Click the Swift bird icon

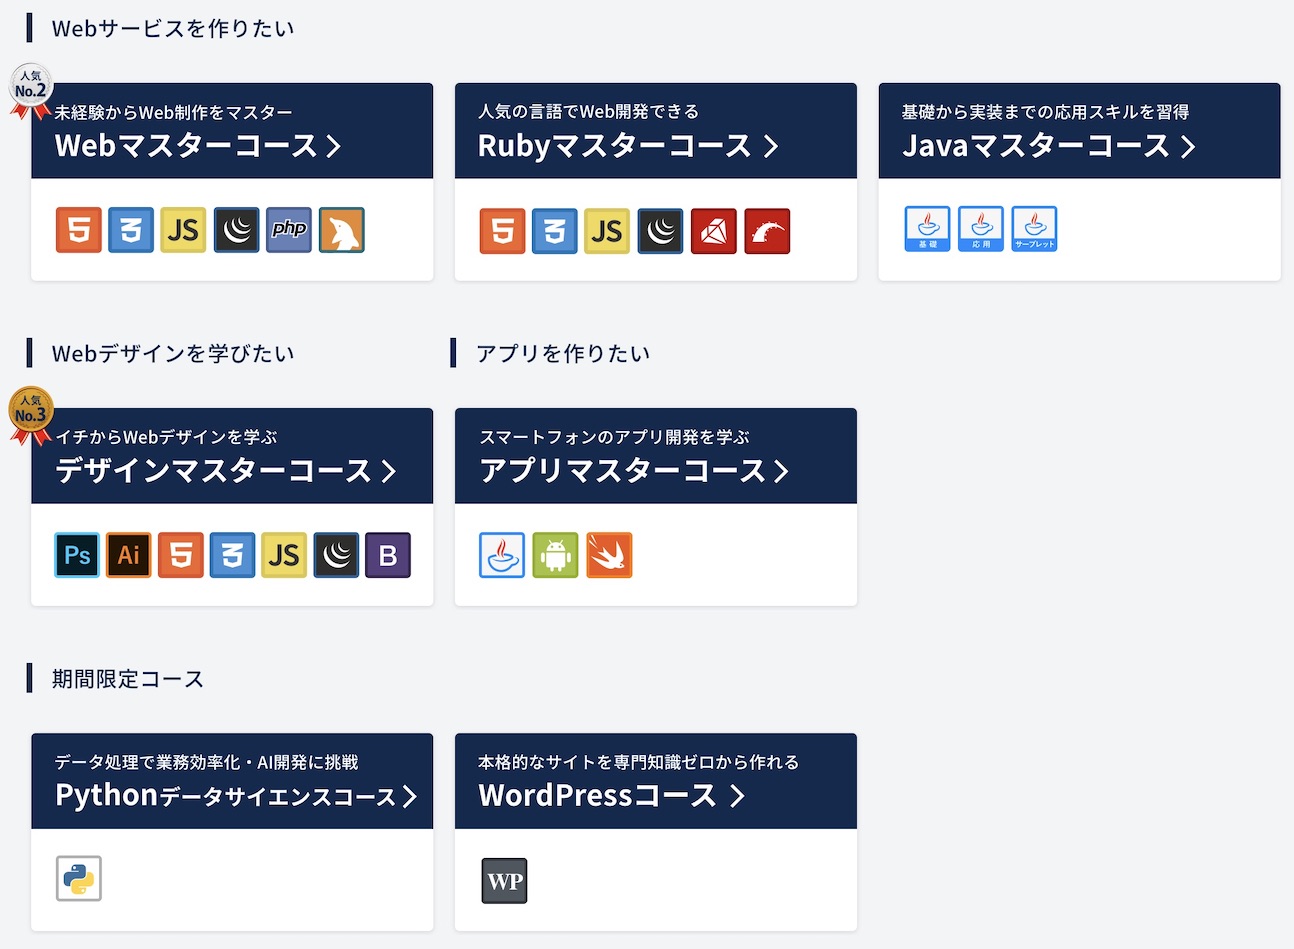tap(609, 555)
